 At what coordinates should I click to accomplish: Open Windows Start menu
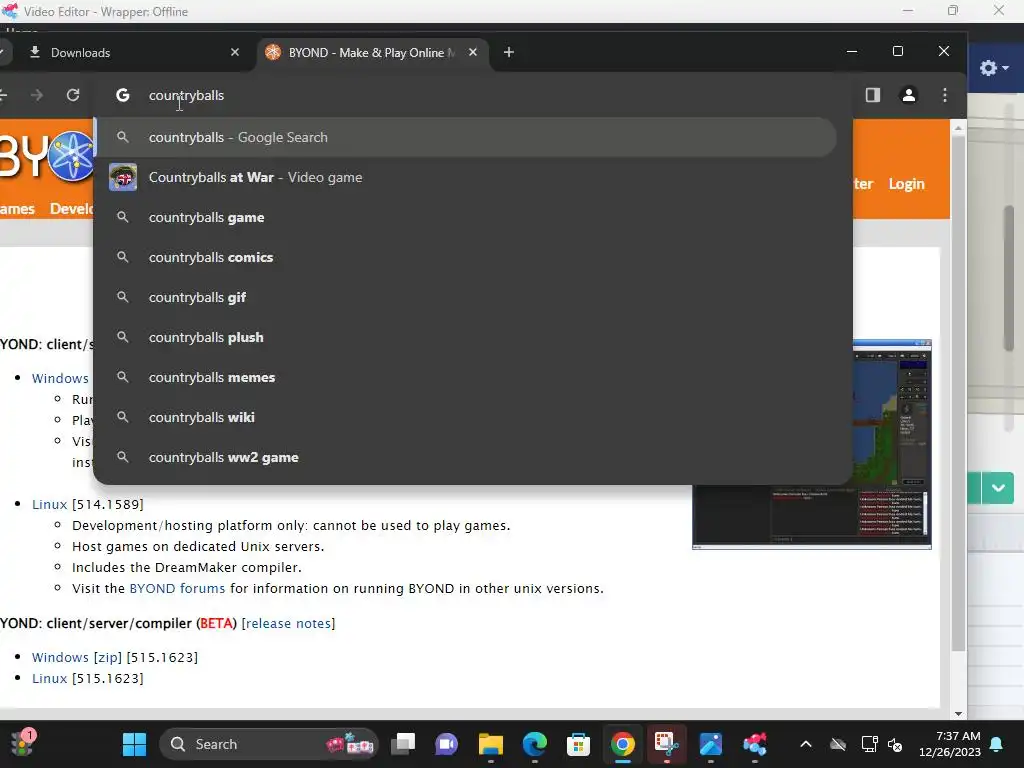pos(135,744)
